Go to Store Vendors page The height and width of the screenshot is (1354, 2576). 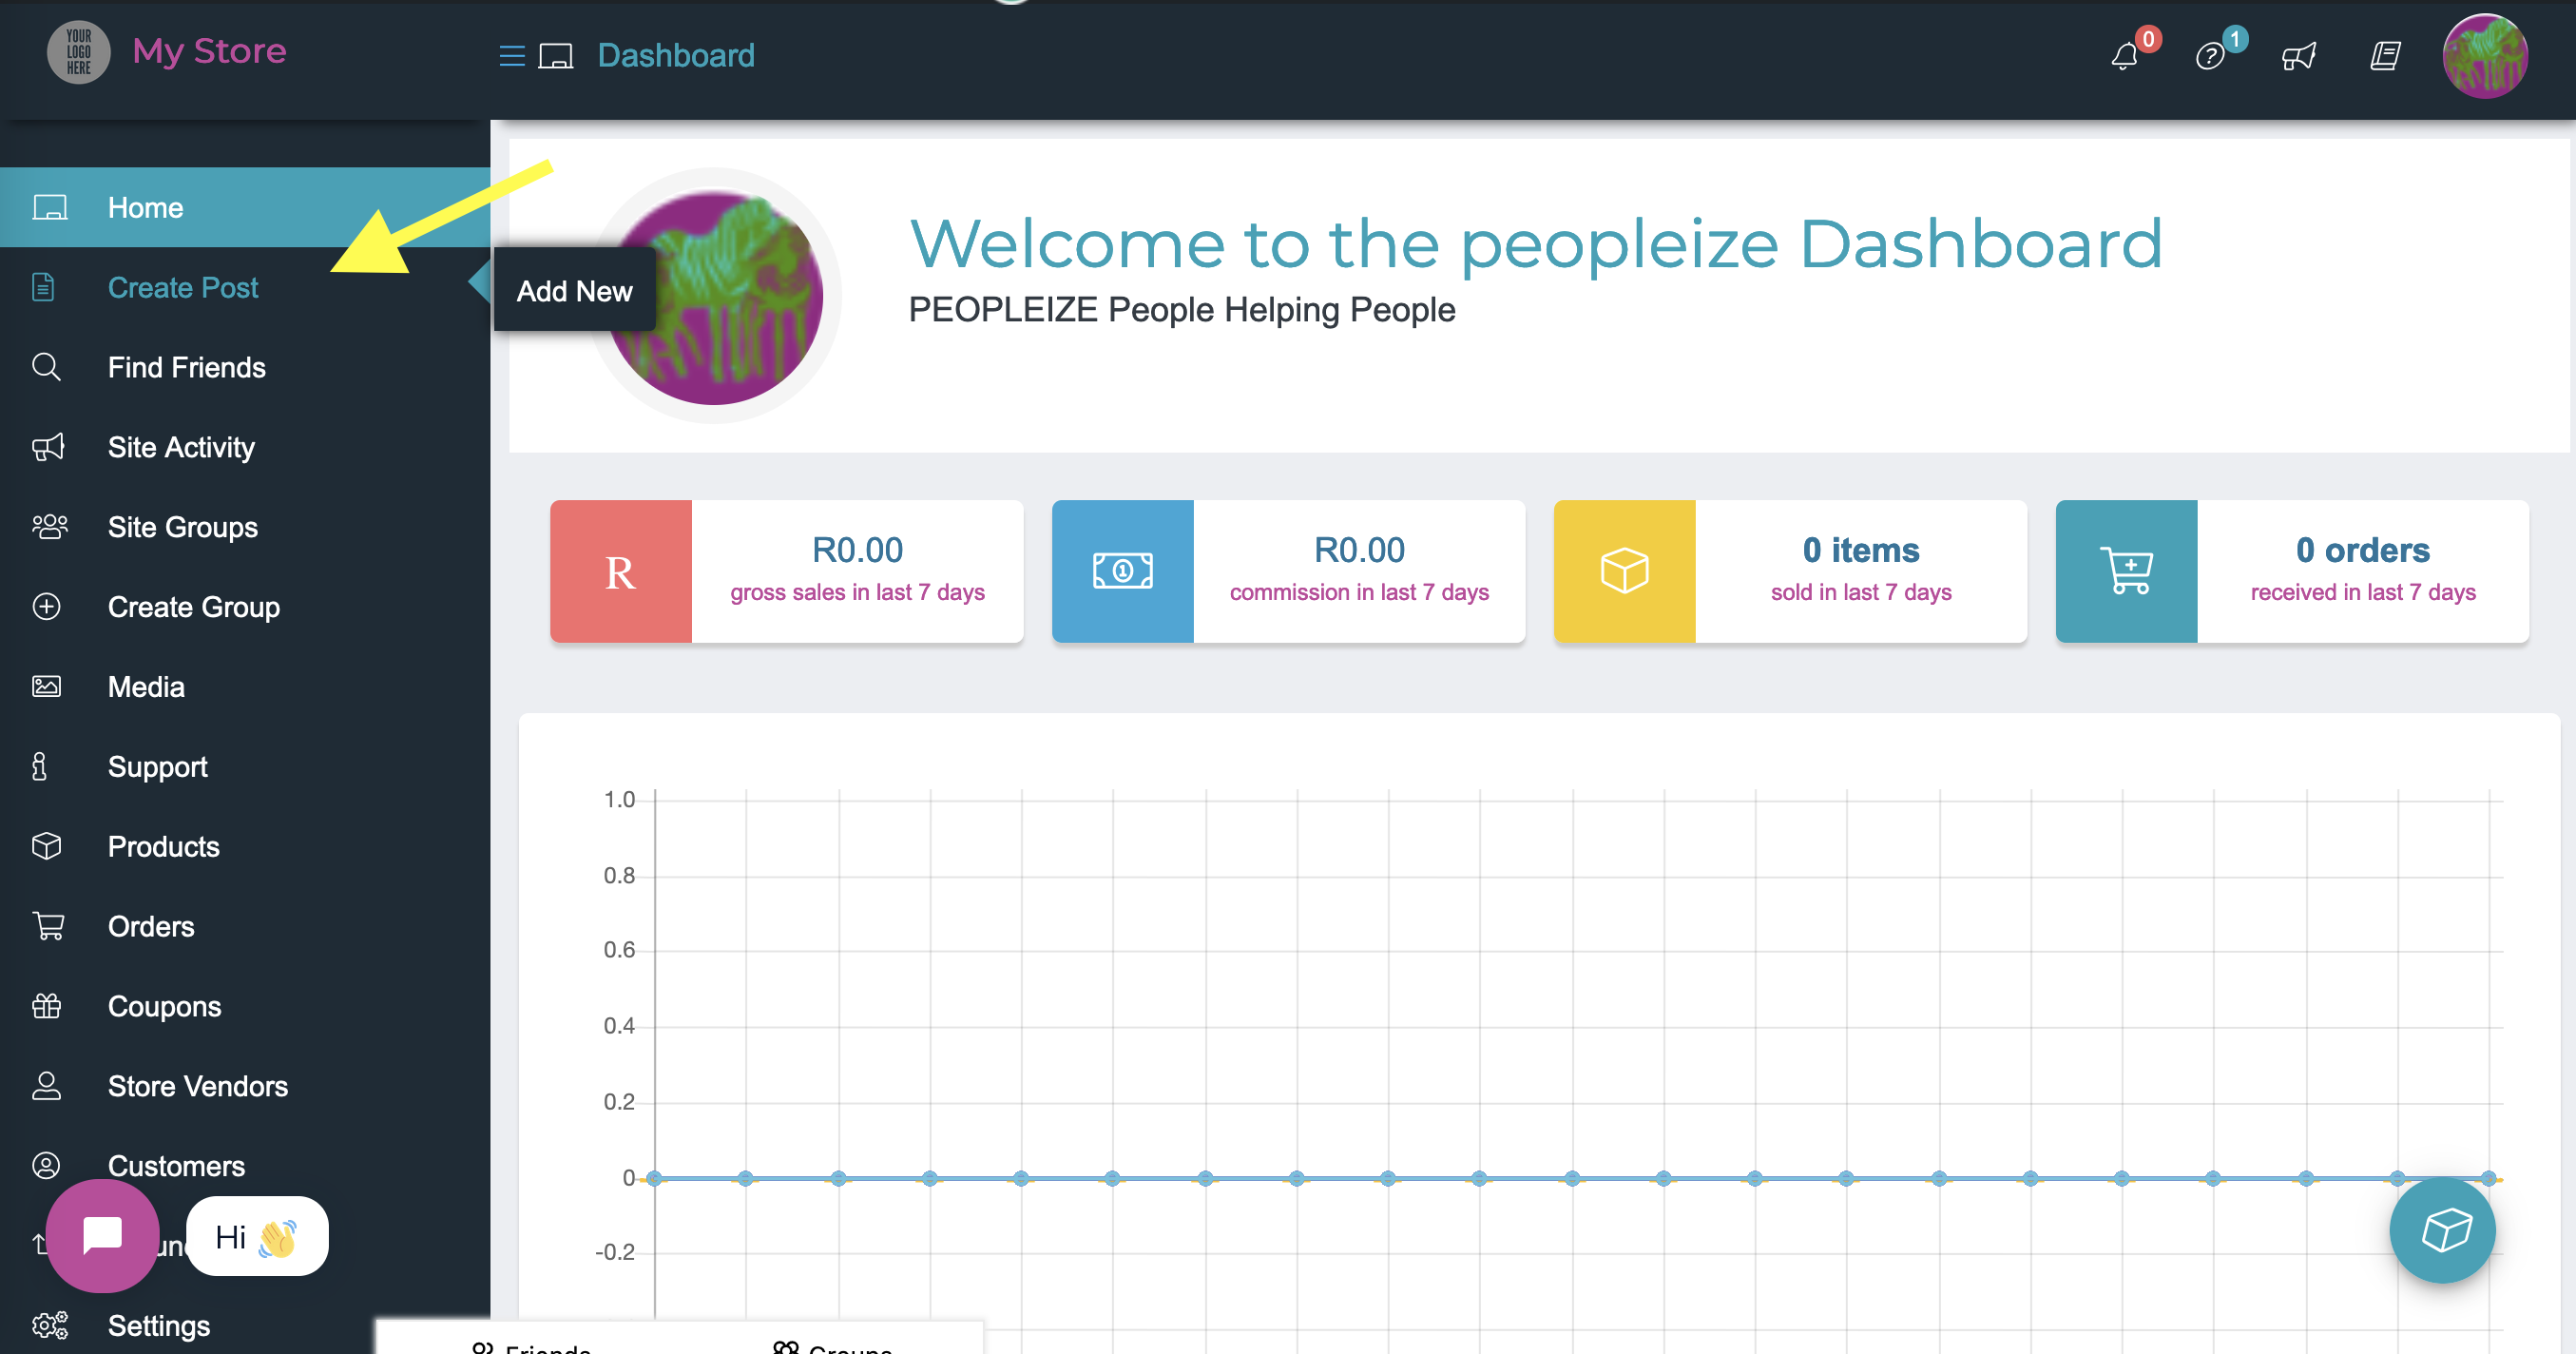click(x=197, y=1087)
